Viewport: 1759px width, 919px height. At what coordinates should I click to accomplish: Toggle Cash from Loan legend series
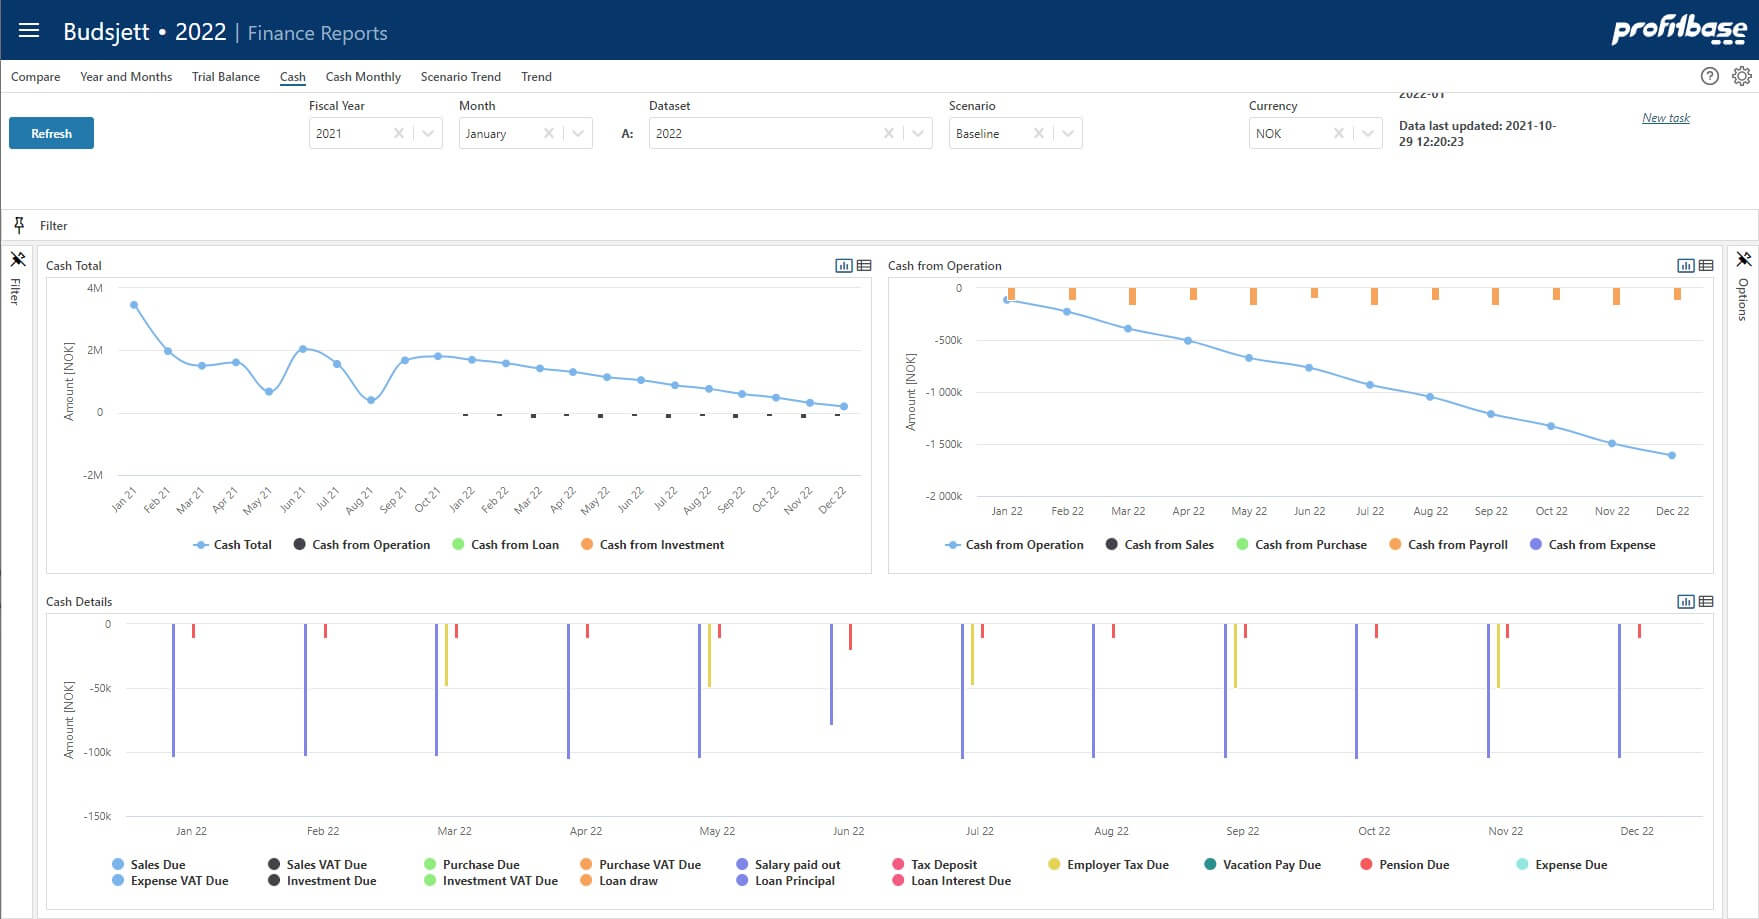pyautogui.click(x=505, y=545)
